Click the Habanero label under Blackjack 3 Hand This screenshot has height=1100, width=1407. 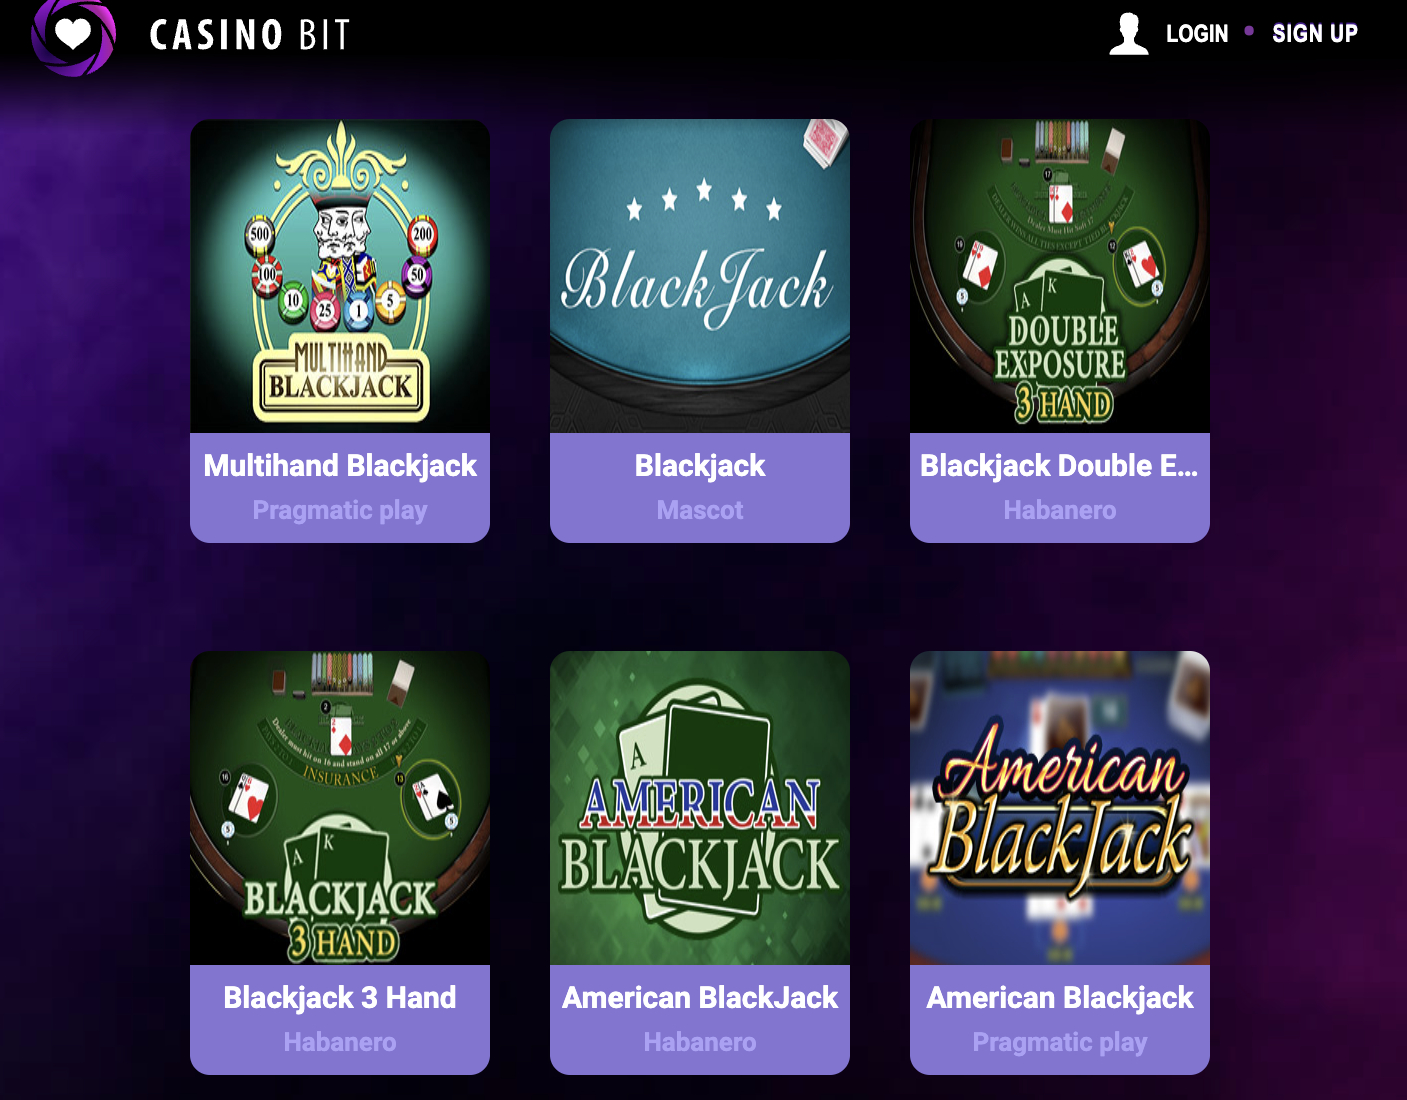click(340, 1042)
